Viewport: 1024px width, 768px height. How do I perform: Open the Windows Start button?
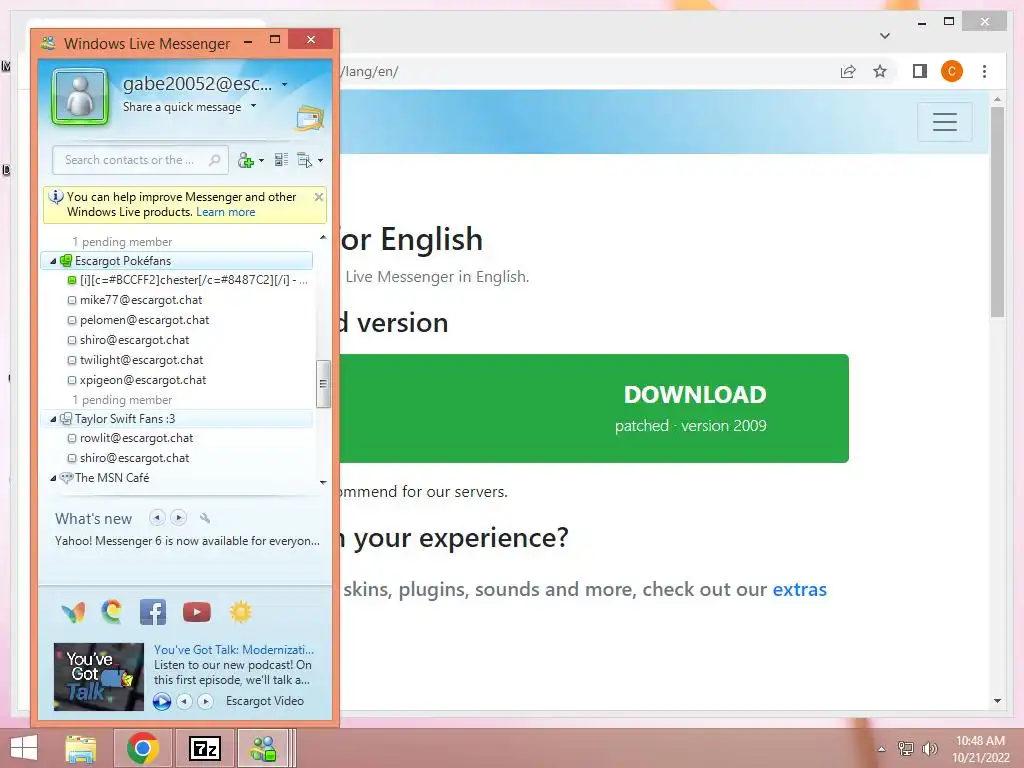coord(24,748)
